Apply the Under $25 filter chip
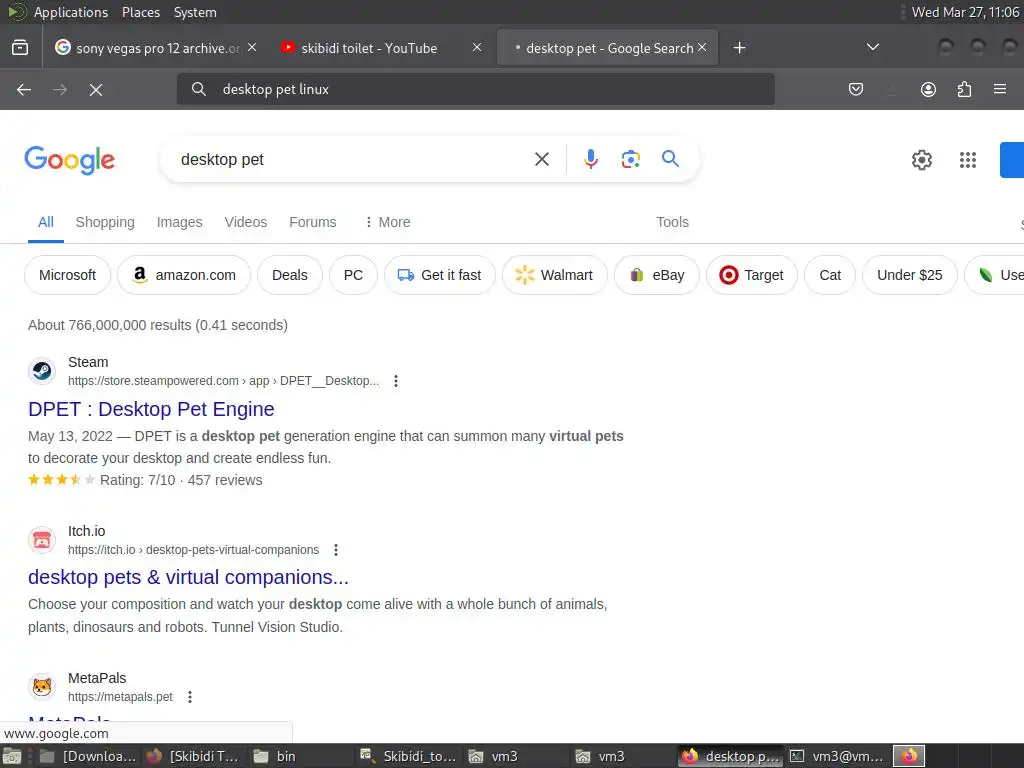The image size is (1024, 768). tap(910, 275)
